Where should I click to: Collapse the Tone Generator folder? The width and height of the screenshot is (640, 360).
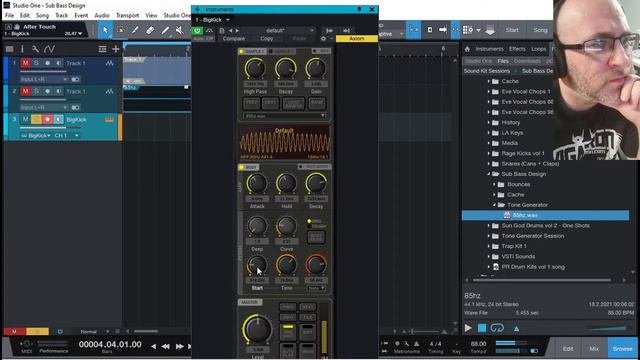[494, 205]
